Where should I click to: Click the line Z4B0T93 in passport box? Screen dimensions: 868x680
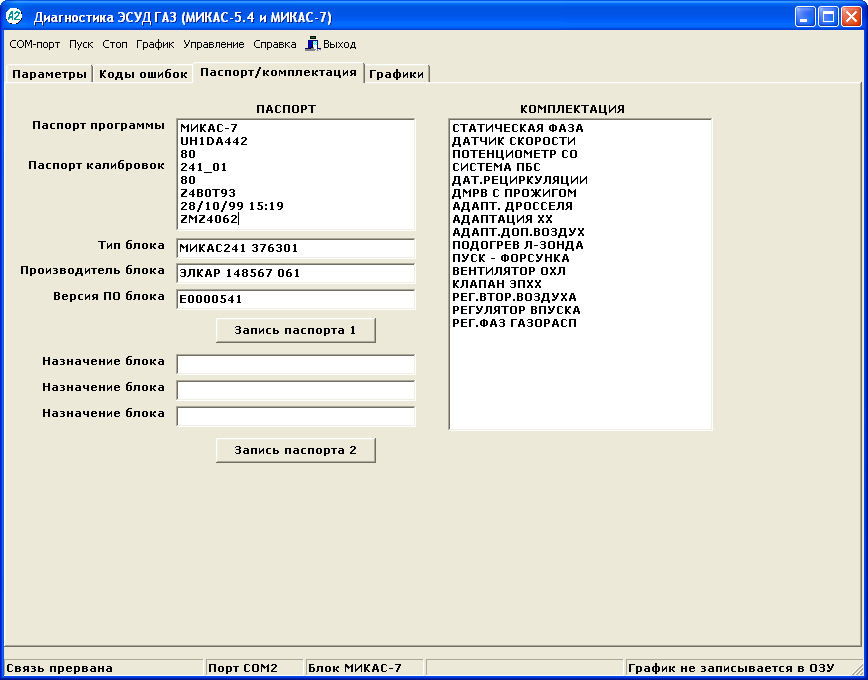tap(208, 193)
